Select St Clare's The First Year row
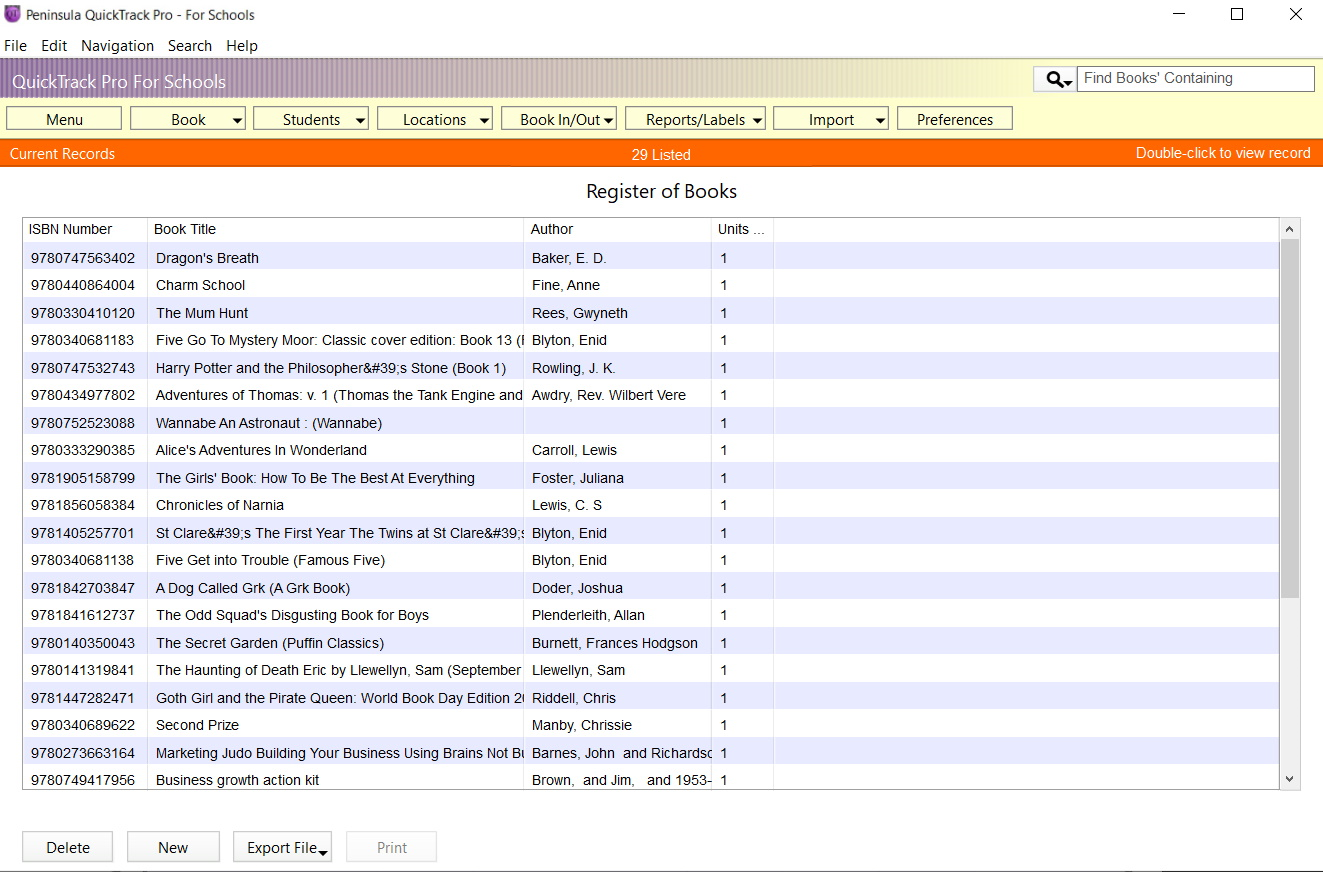Screen dimensions: 1323x872 (x=651, y=533)
